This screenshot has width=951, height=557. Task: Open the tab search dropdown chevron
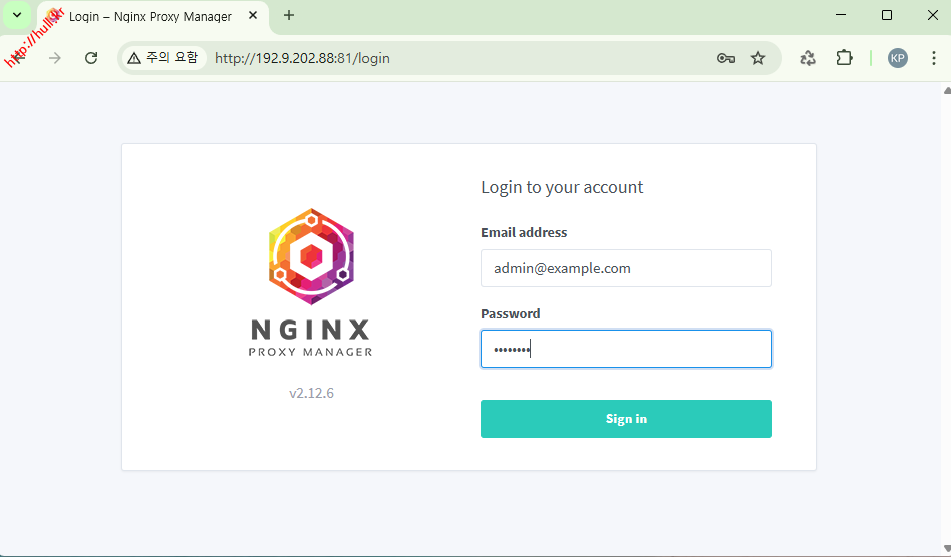pos(17,15)
